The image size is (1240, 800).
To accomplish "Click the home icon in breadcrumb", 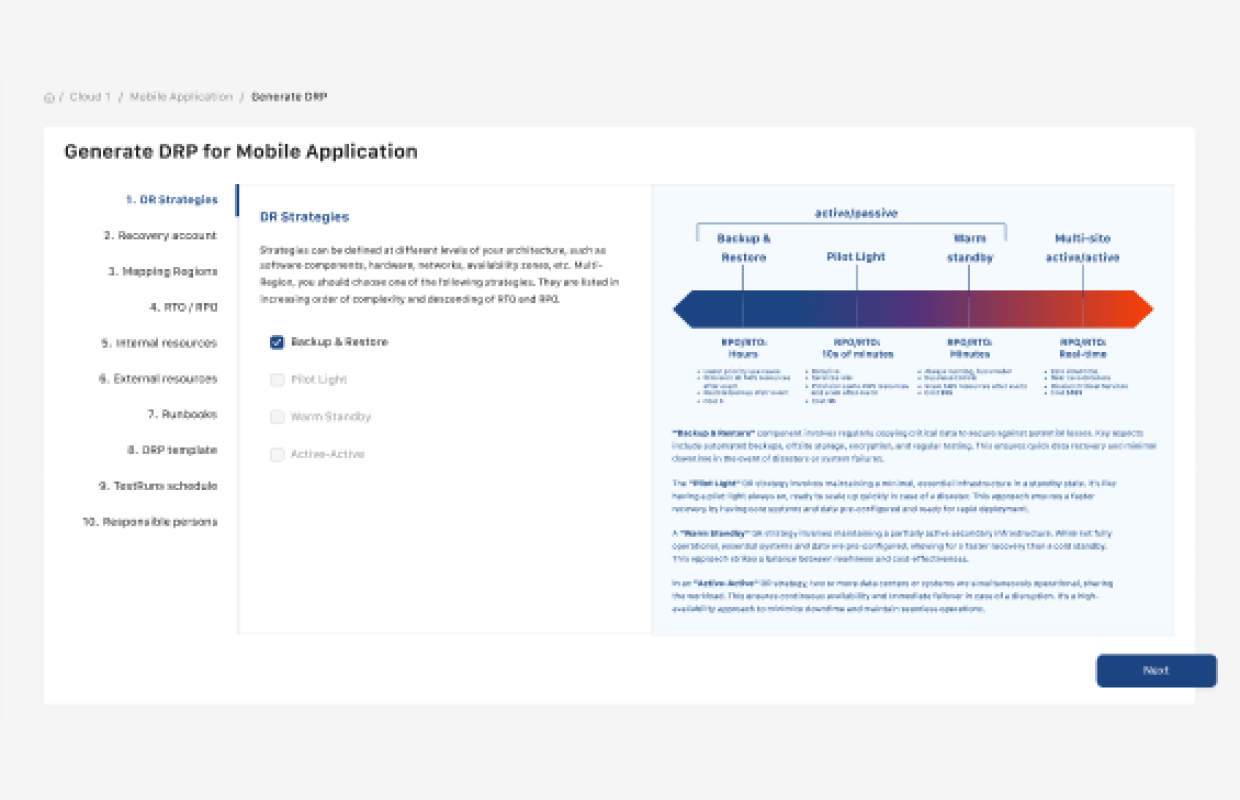I will (49, 98).
